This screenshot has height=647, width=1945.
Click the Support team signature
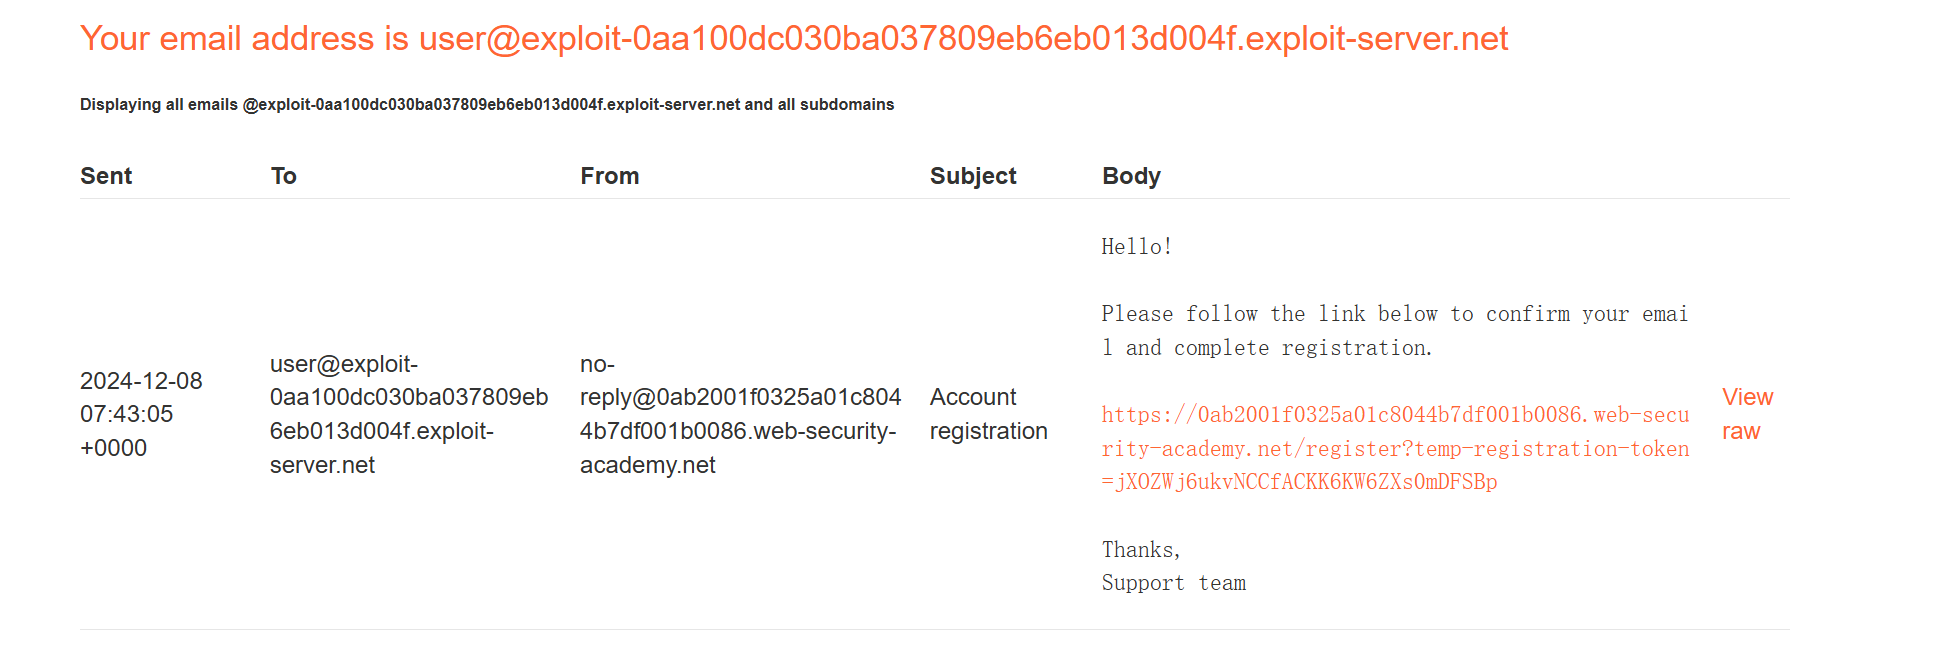[x=1173, y=583]
